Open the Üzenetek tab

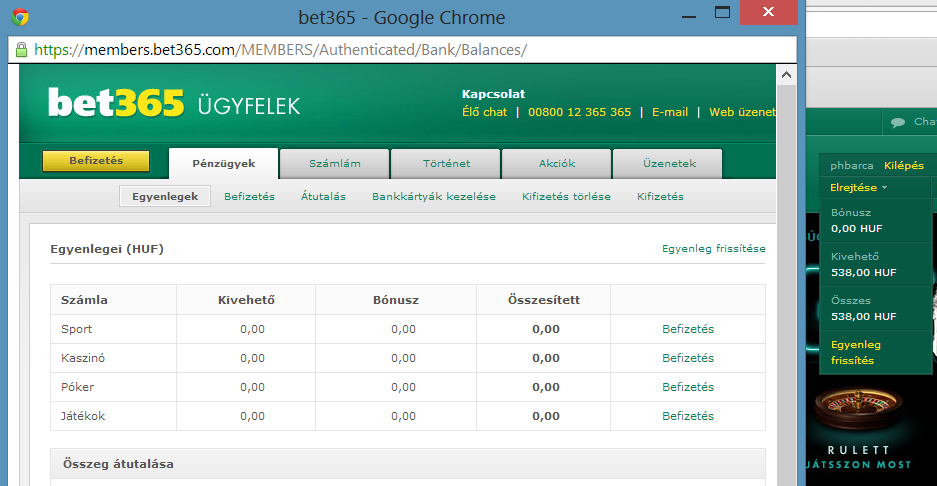click(x=669, y=163)
